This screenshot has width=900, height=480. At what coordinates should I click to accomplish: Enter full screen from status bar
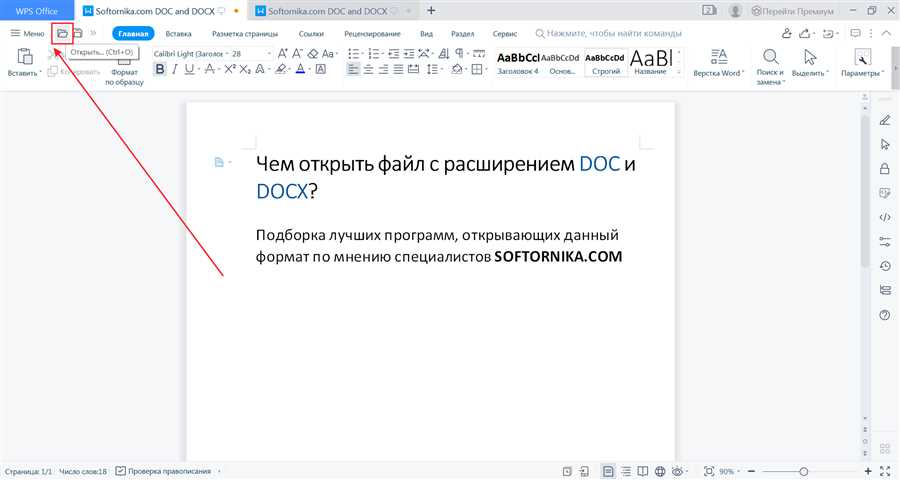point(885,471)
